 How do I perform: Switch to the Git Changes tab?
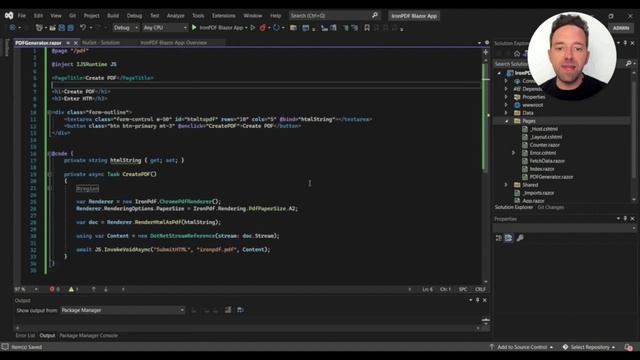[551, 207]
